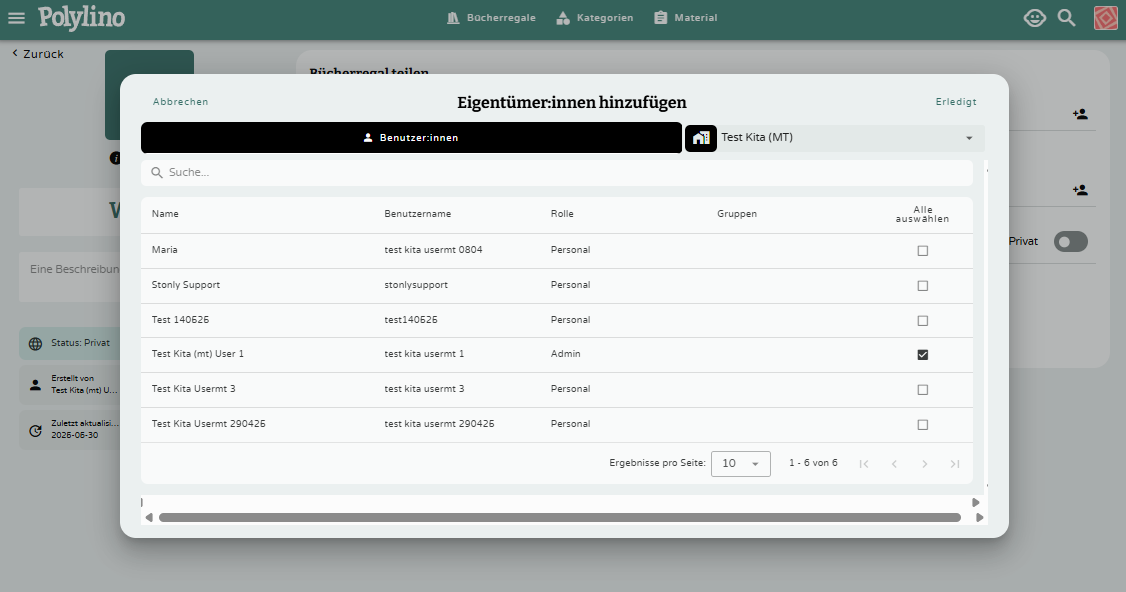Open the red profile avatar
The width and height of the screenshot is (1126, 592).
pos(1106,18)
